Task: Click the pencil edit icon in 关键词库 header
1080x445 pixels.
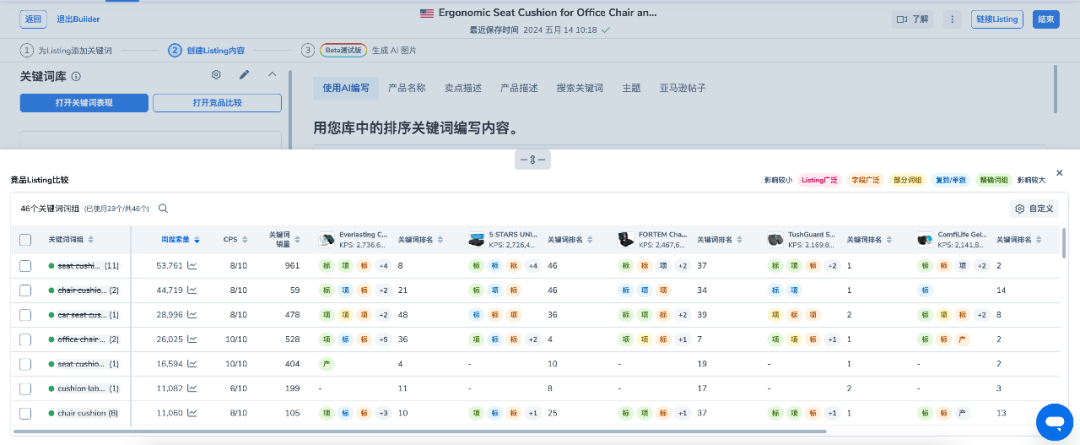Action: [244, 74]
